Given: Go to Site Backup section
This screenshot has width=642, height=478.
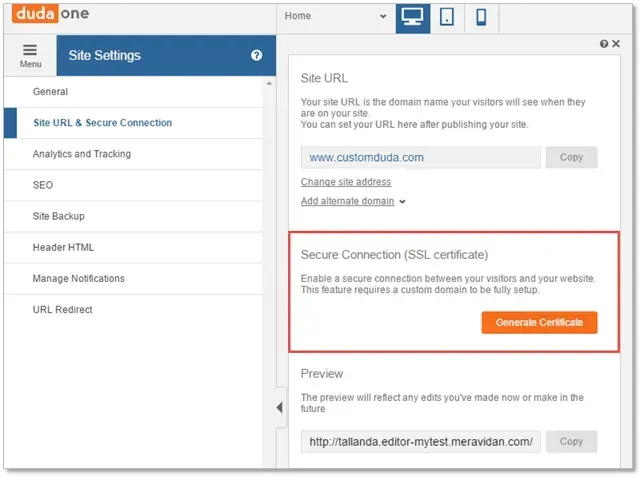Looking at the screenshot, I should [133, 216].
